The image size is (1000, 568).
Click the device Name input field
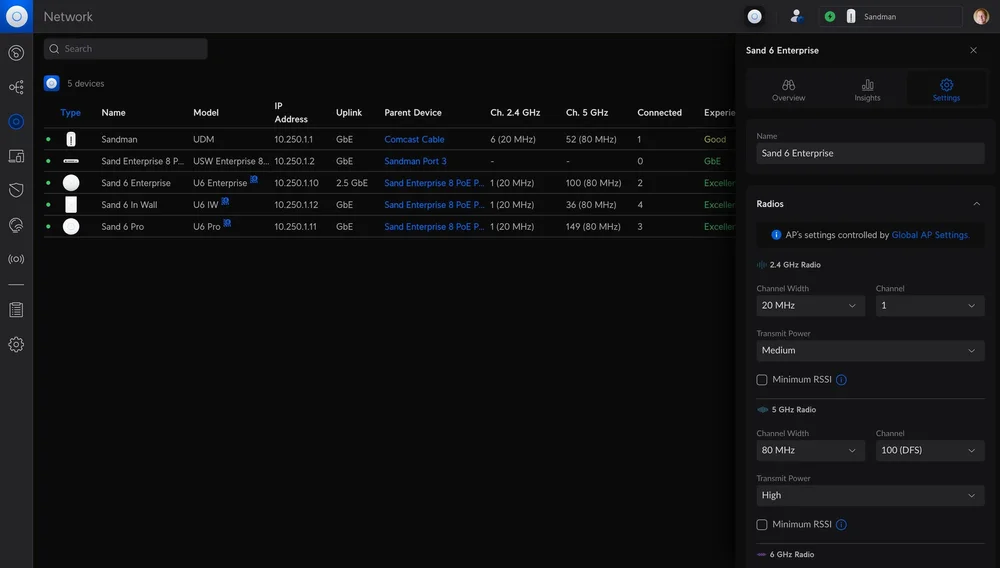[x=870, y=153]
